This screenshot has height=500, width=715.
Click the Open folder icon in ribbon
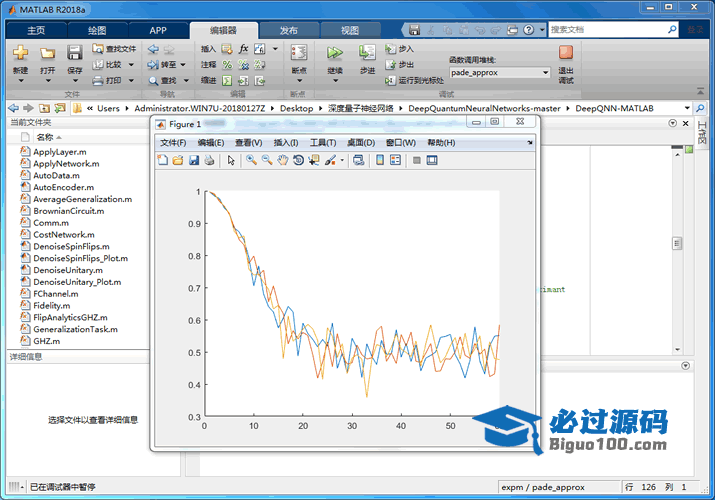coord(47,53)
